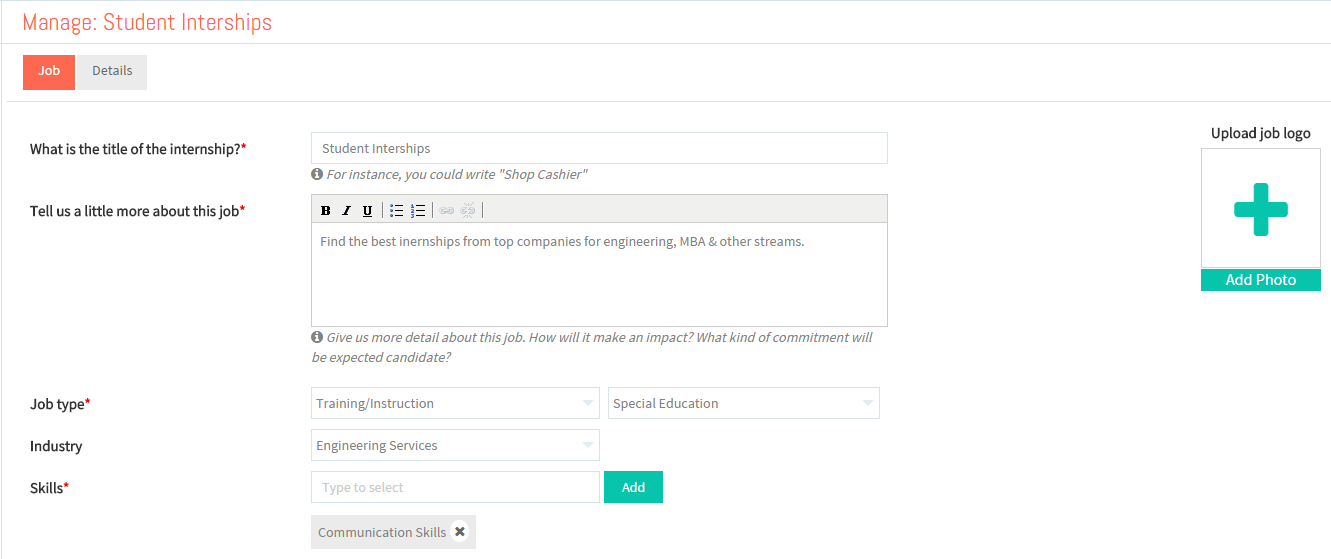Click the green plus upload logo icon

tap(1261, 210)
